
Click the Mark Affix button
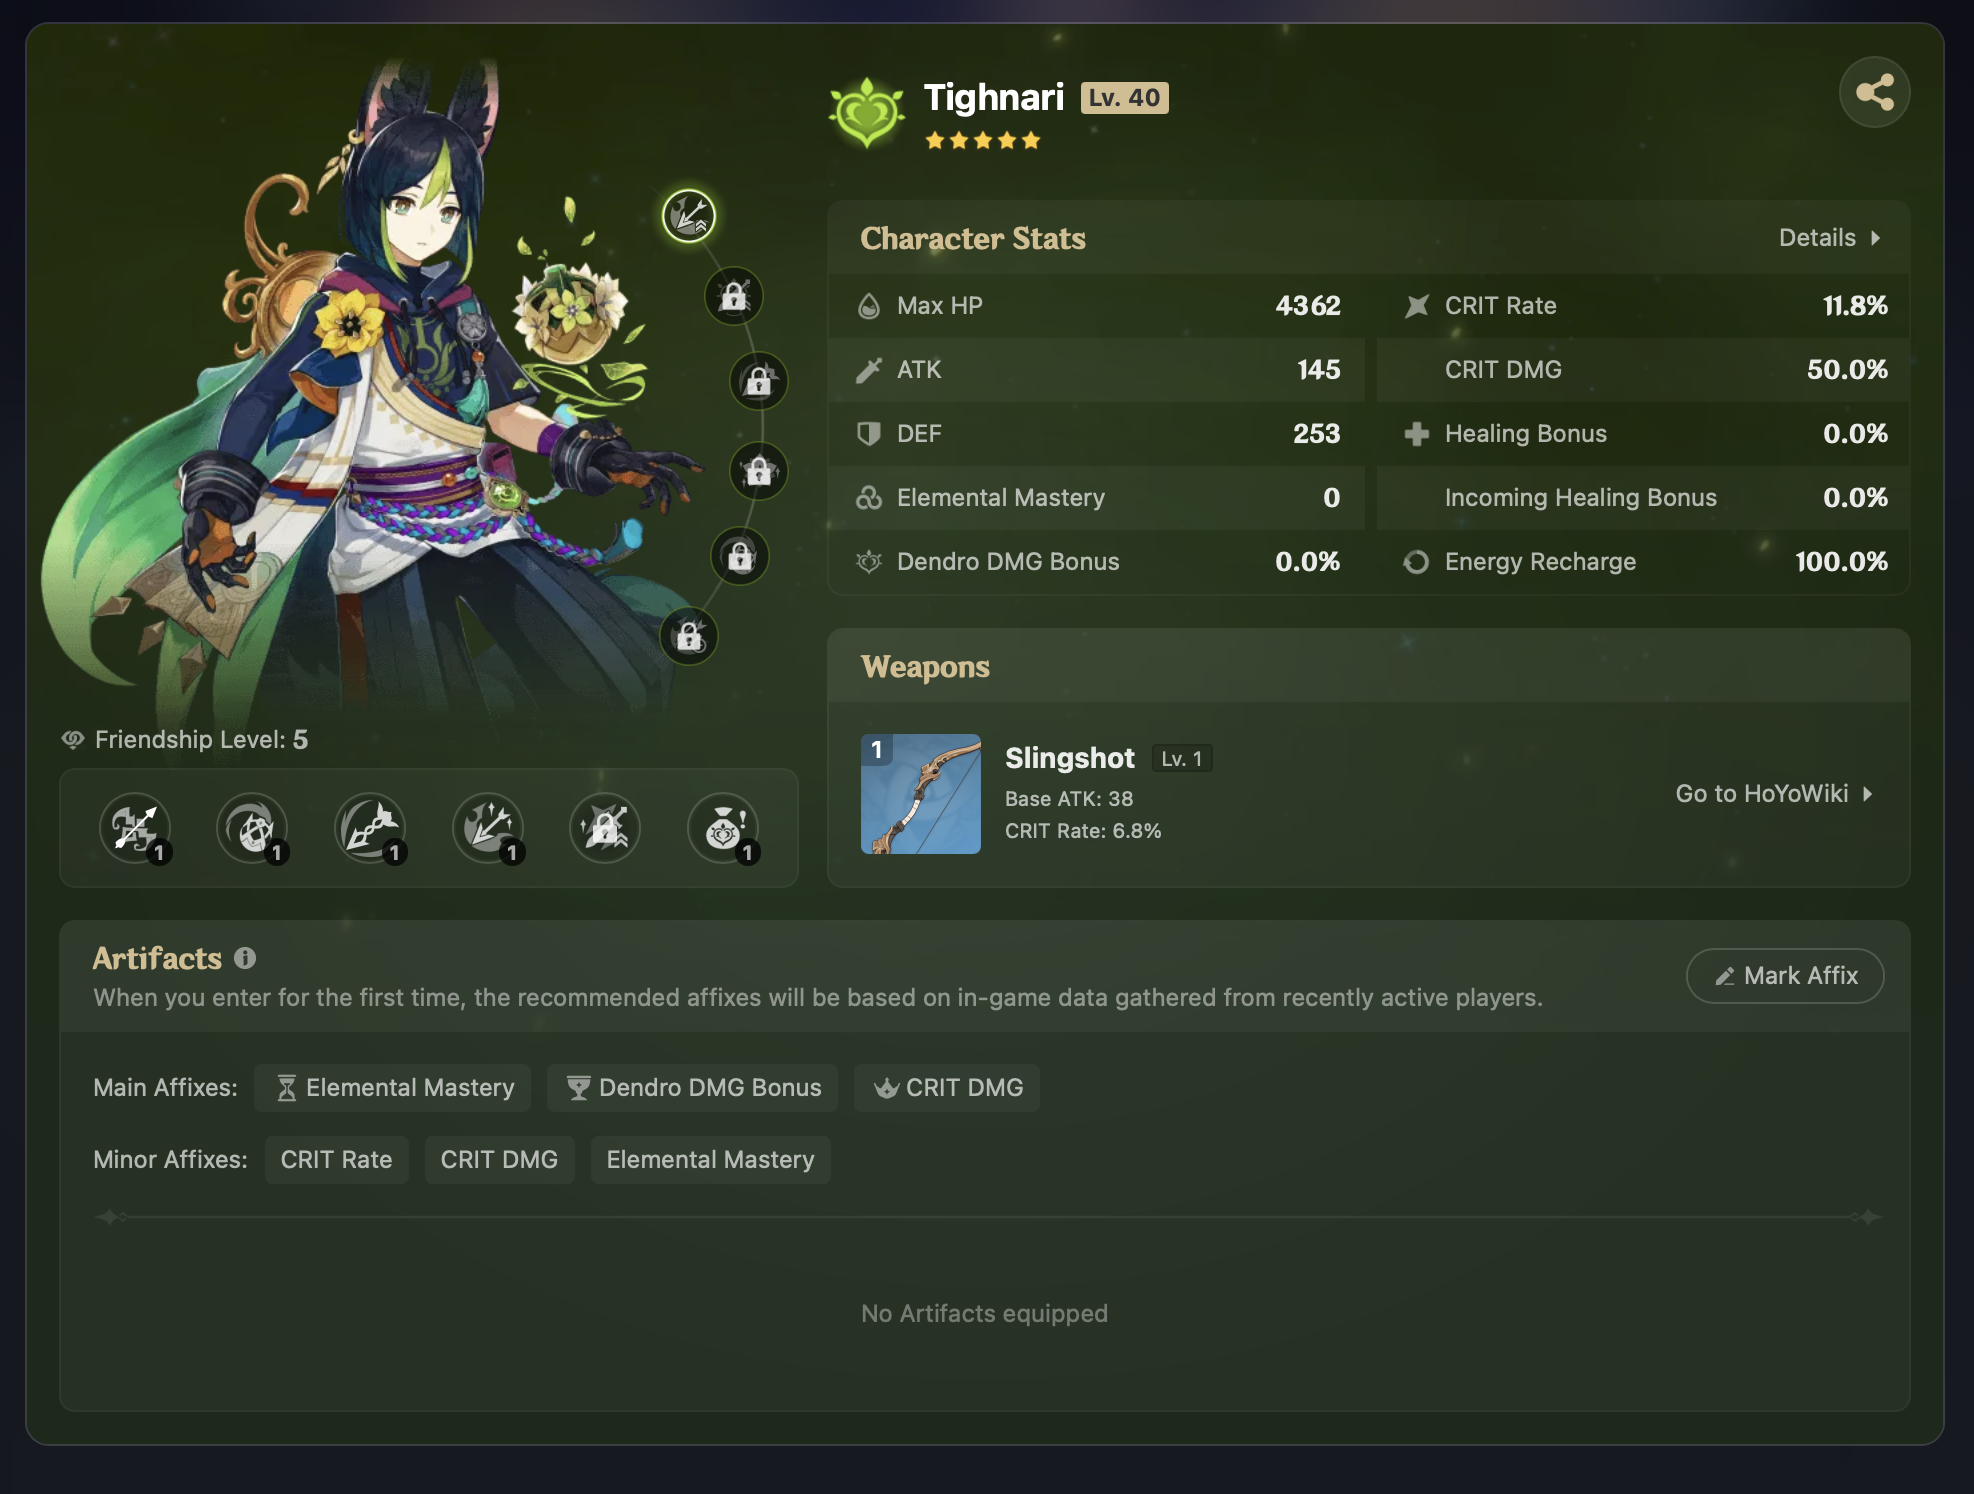[1785, 976]
